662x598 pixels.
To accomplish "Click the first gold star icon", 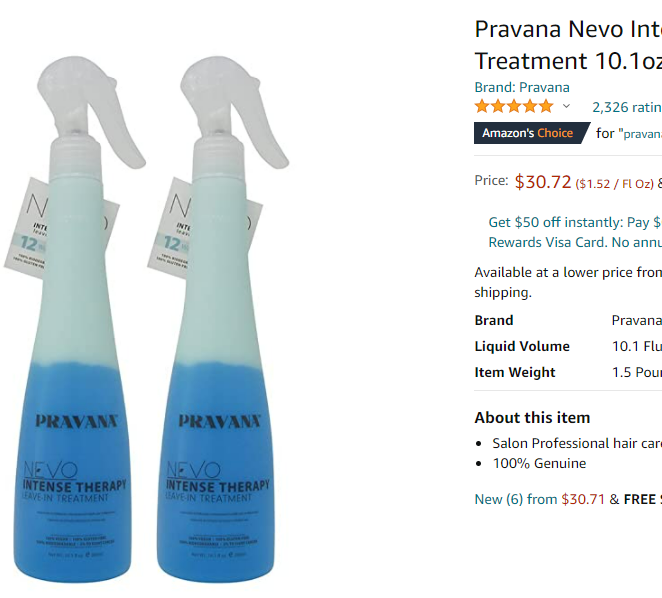I will (482, 106).
